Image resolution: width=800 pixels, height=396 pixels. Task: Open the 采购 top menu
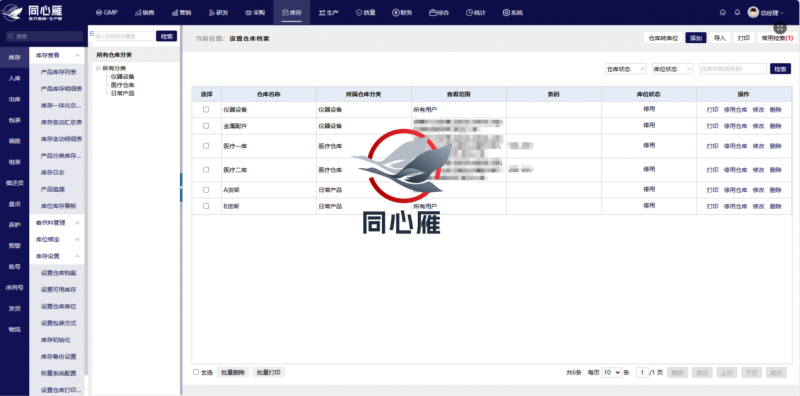click(x=255, y=12)
